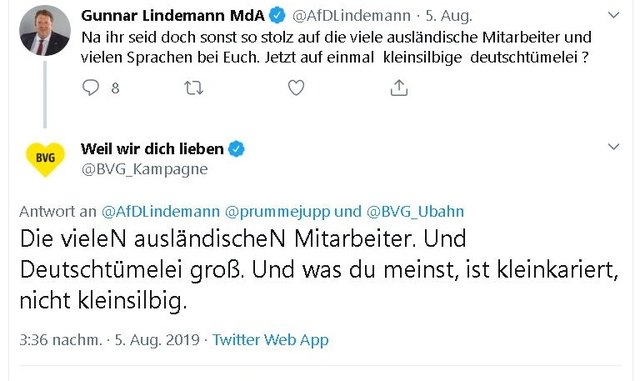Click Gunnar Lindemann's verified badge
640x381 pixels.
click(278, 15)
